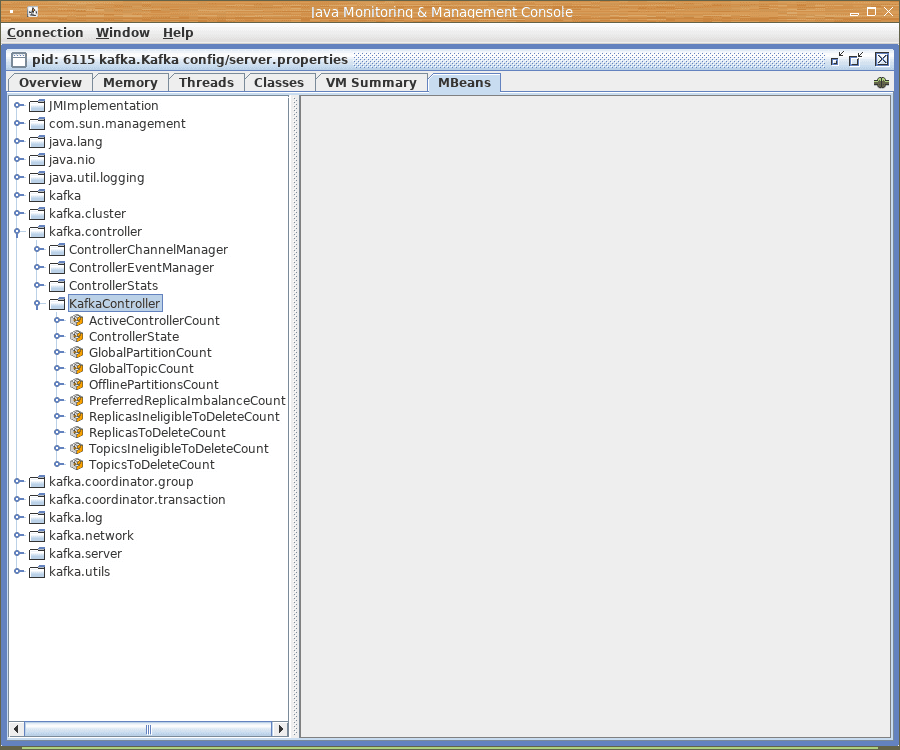Expand the kafka.network tree node

coord(18,535)
